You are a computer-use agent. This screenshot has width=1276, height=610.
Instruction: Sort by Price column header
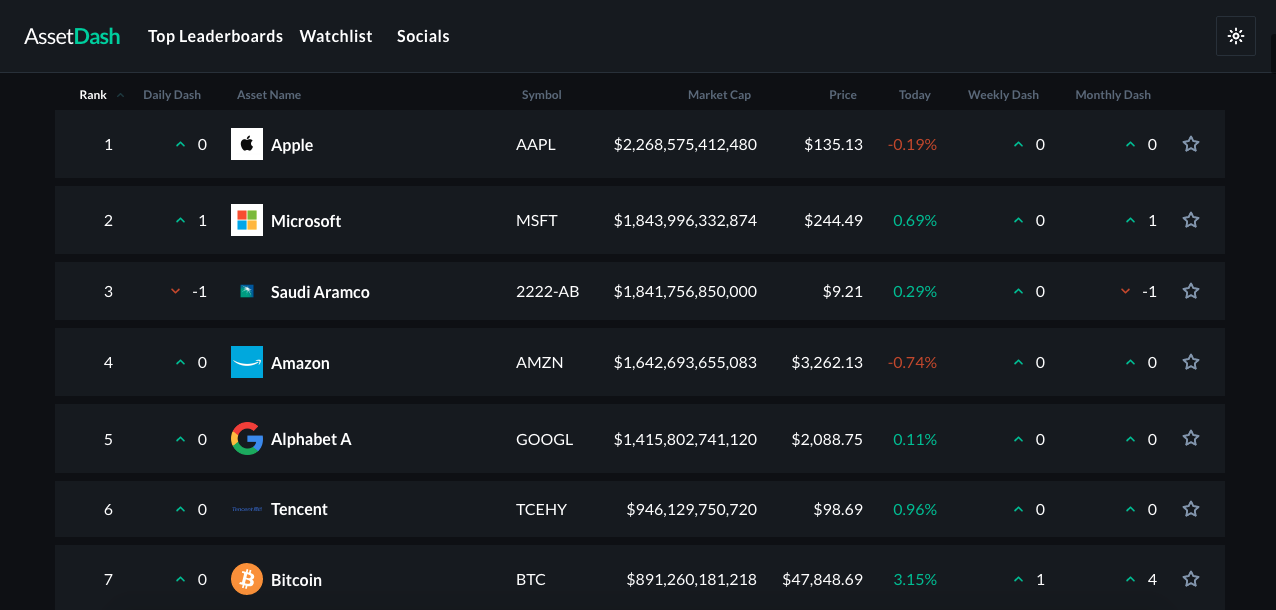pyautogui.click(x=843, y=95)
